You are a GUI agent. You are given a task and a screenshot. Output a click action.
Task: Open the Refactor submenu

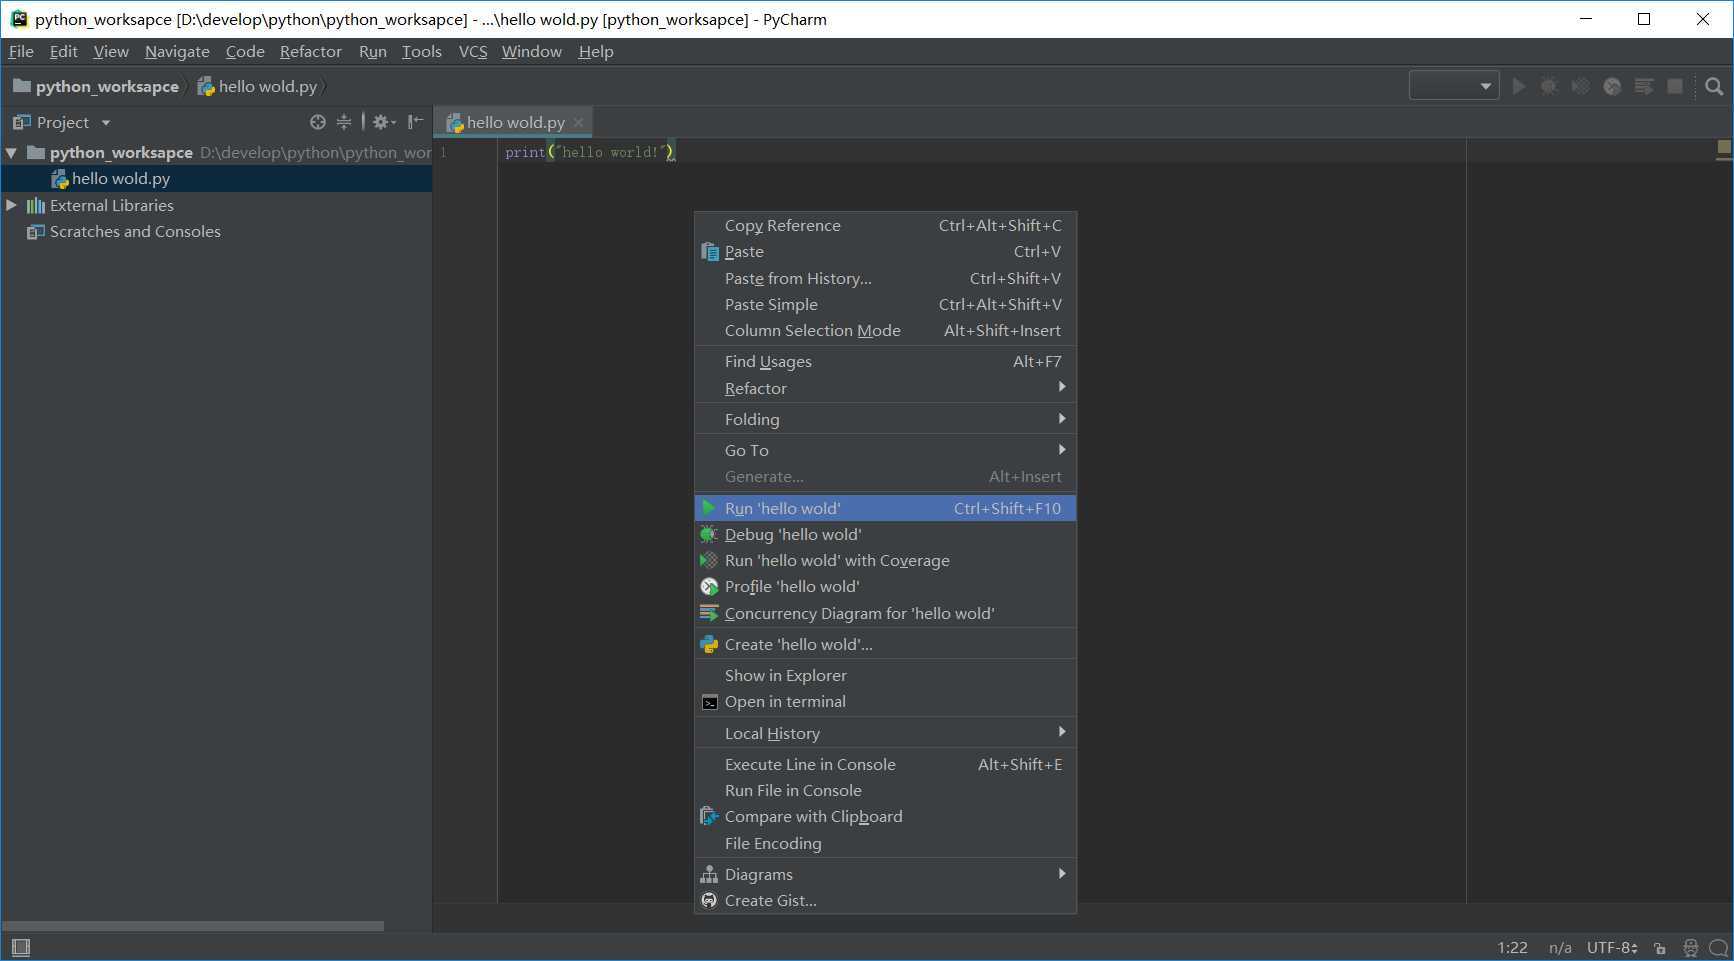885,388
